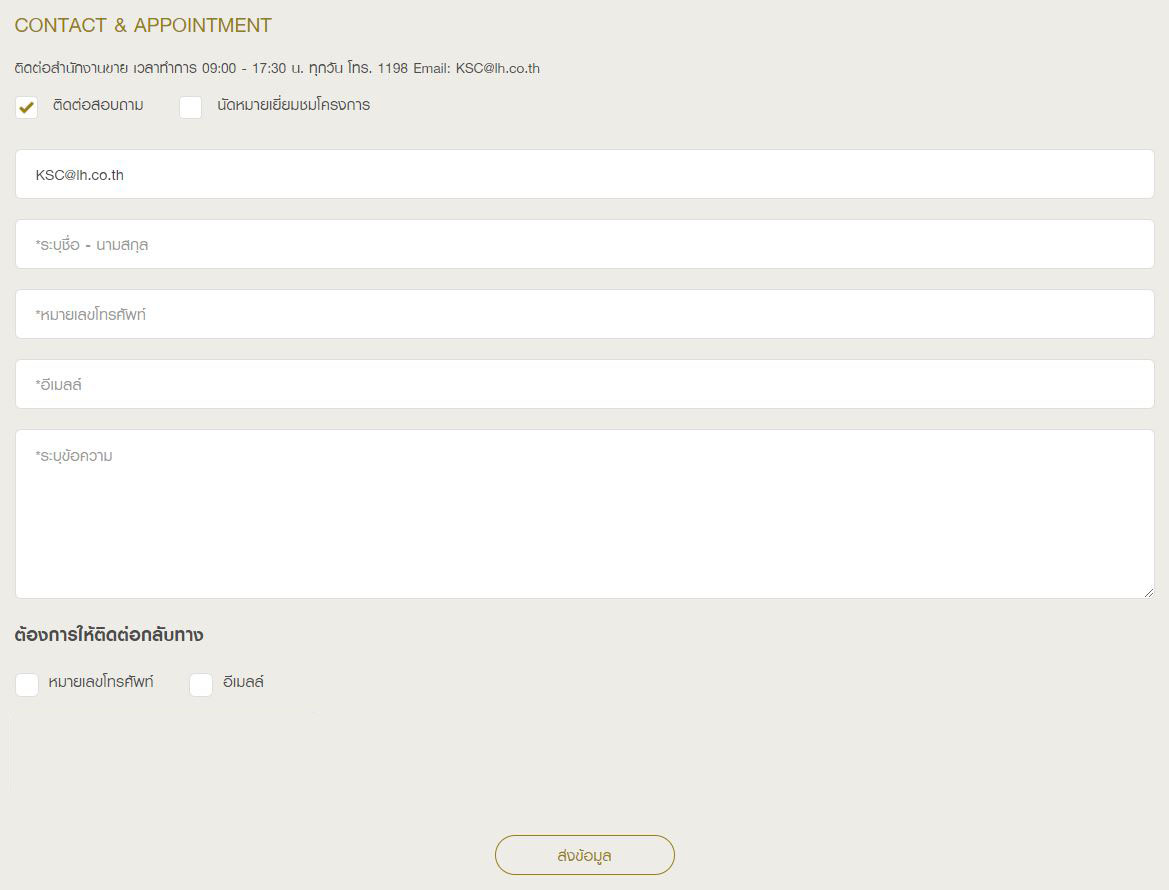Click the CONTACT & APPOINTMENT heading

click(x=143, y=26)
